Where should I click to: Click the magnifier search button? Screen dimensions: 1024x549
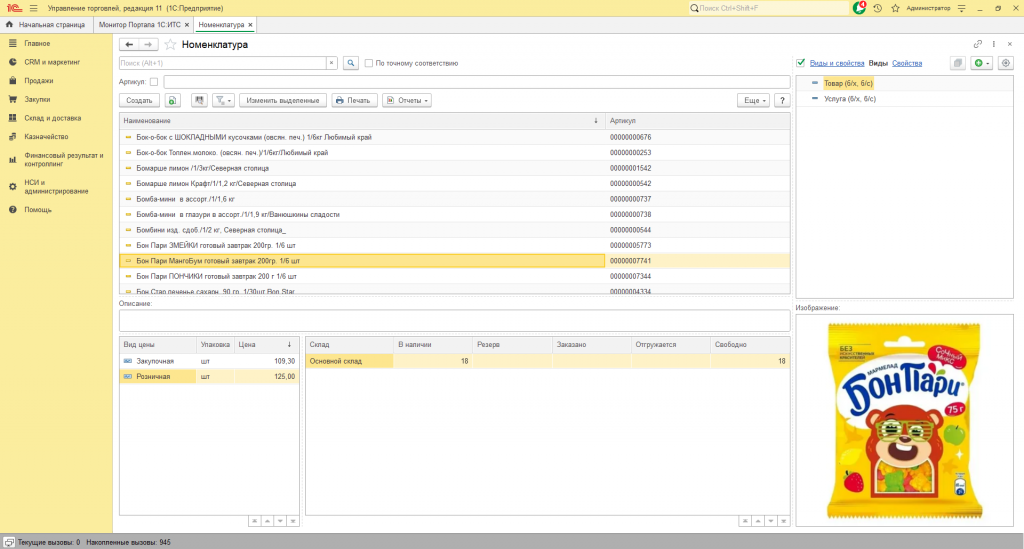click(351, 63)
